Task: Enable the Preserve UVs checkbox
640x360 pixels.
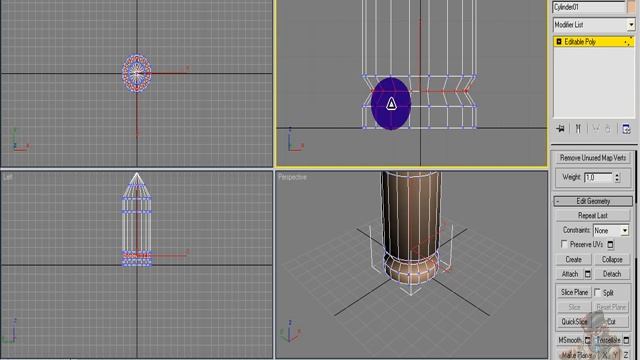Action: pos(564,244)
